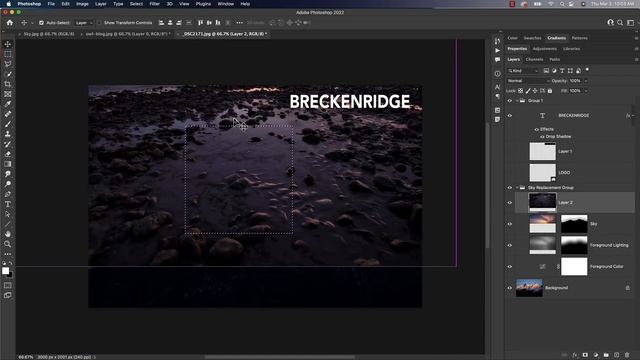Select the Foreground Color layer mask thumbnail
This screenshot has width=640, height=360.
[574, 267]
